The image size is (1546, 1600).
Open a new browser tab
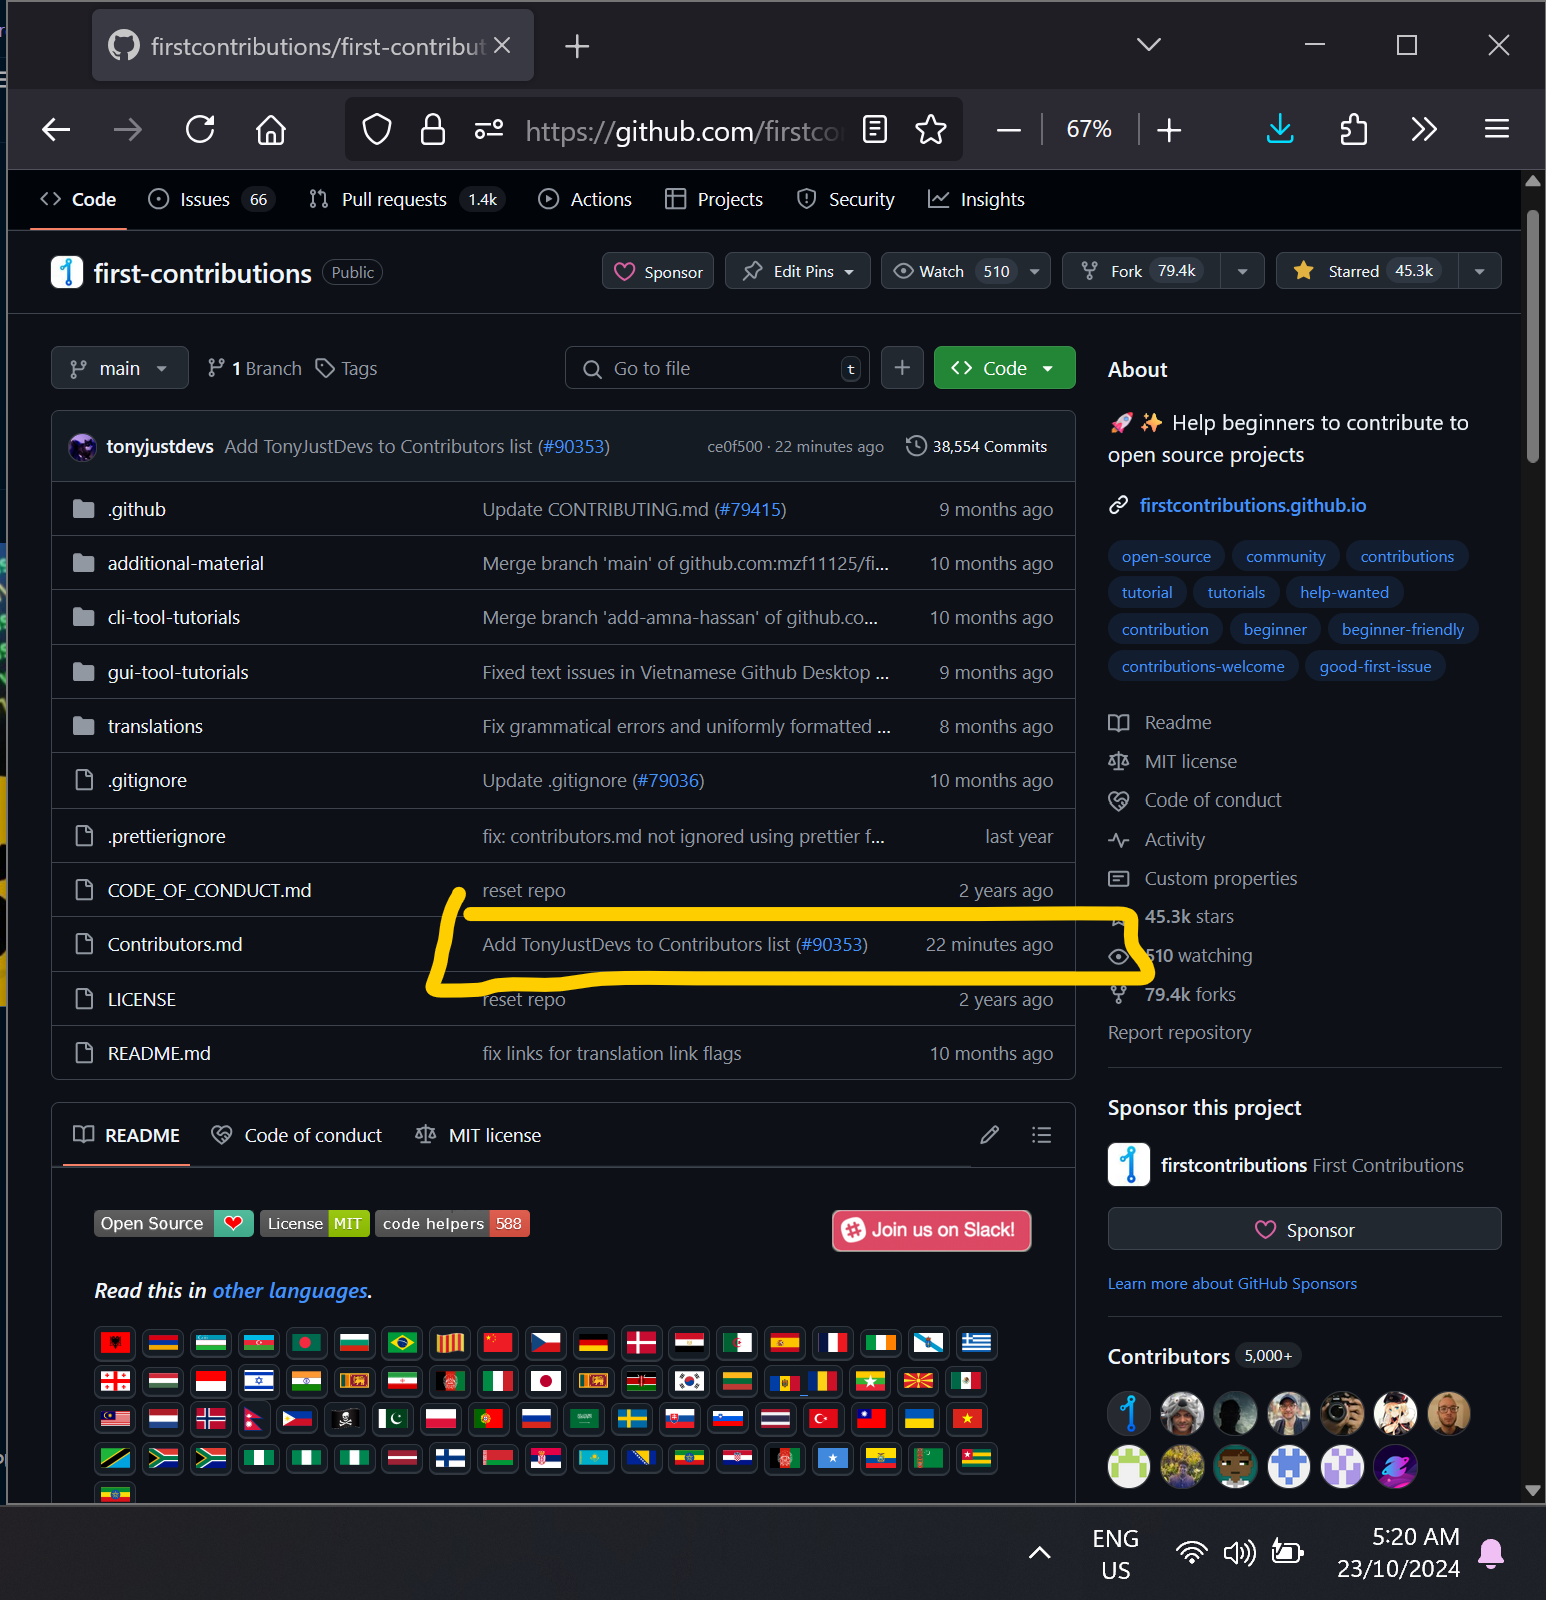coord(577,46)
